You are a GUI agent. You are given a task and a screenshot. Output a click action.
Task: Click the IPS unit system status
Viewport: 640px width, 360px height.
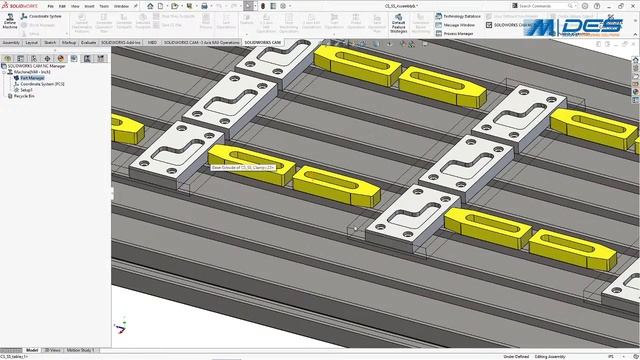611,357
